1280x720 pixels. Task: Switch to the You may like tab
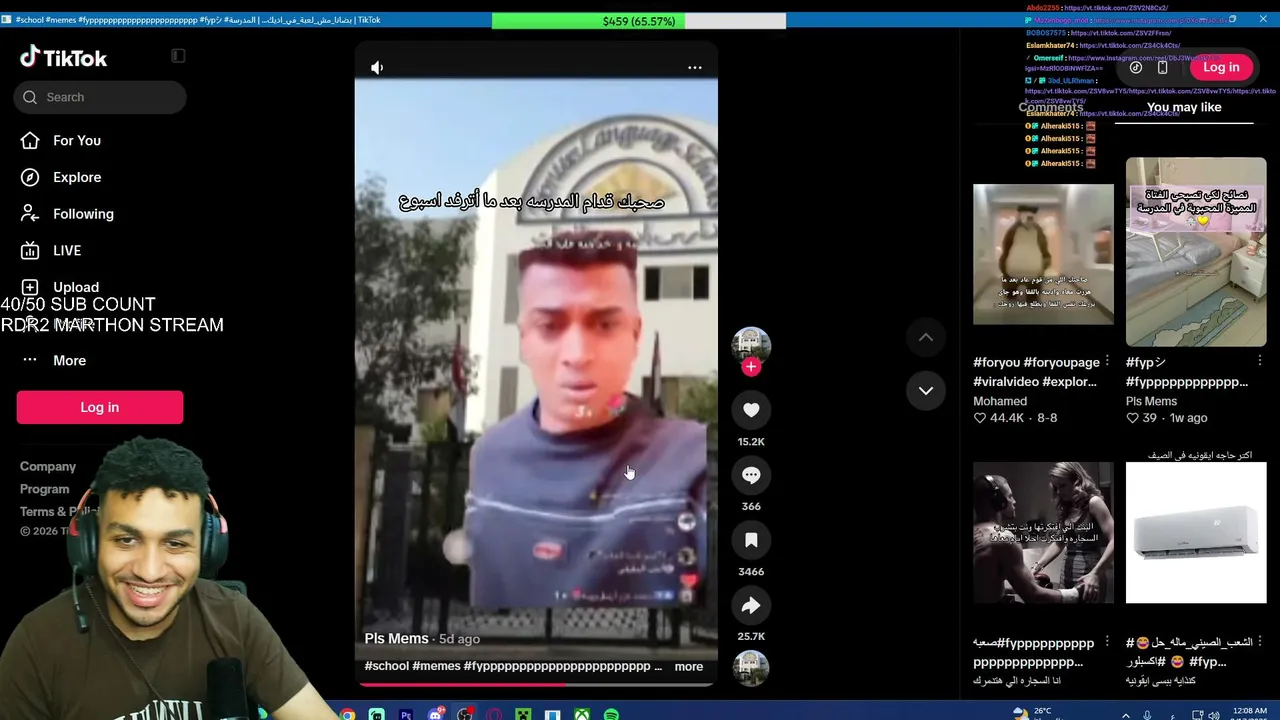tap(1184, 107)
